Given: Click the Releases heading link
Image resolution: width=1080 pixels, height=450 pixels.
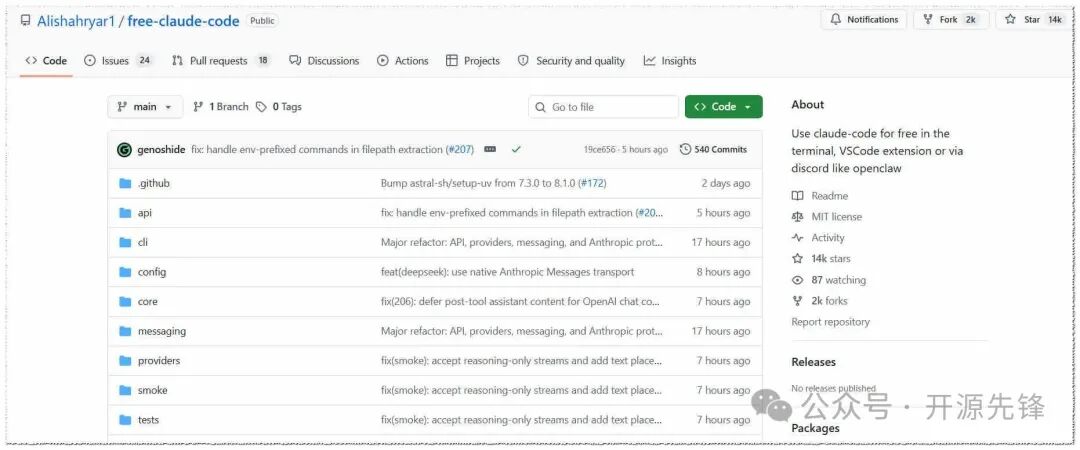Looking at the screenshot, I should (x=813, y=362).
